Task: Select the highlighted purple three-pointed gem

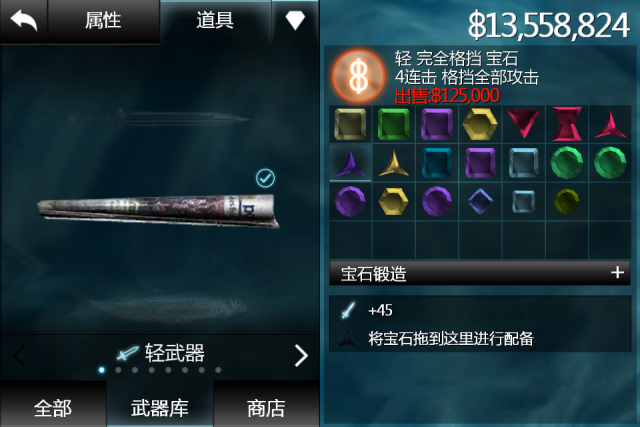Action: [350, 164]
